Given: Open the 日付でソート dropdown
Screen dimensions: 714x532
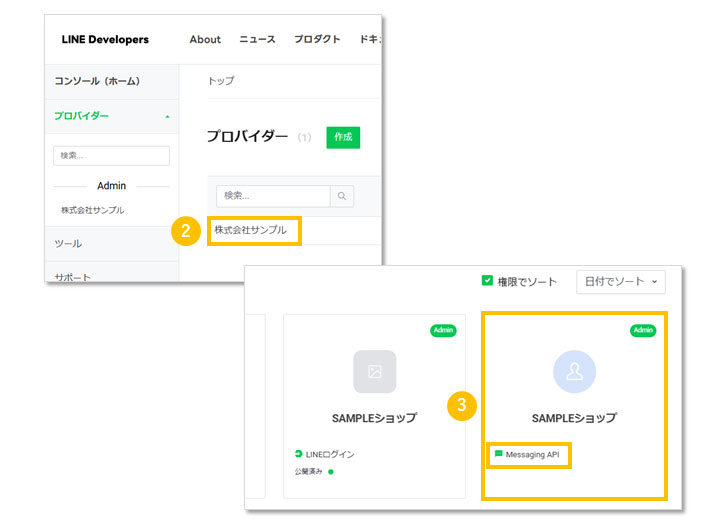Looking at the screenshot, I should (620, 282).
